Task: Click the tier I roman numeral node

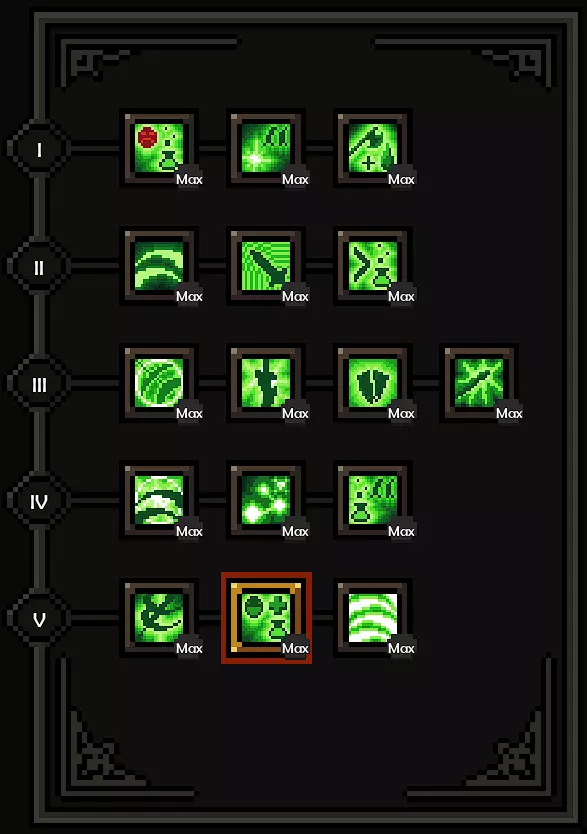Action: (39, 149)
